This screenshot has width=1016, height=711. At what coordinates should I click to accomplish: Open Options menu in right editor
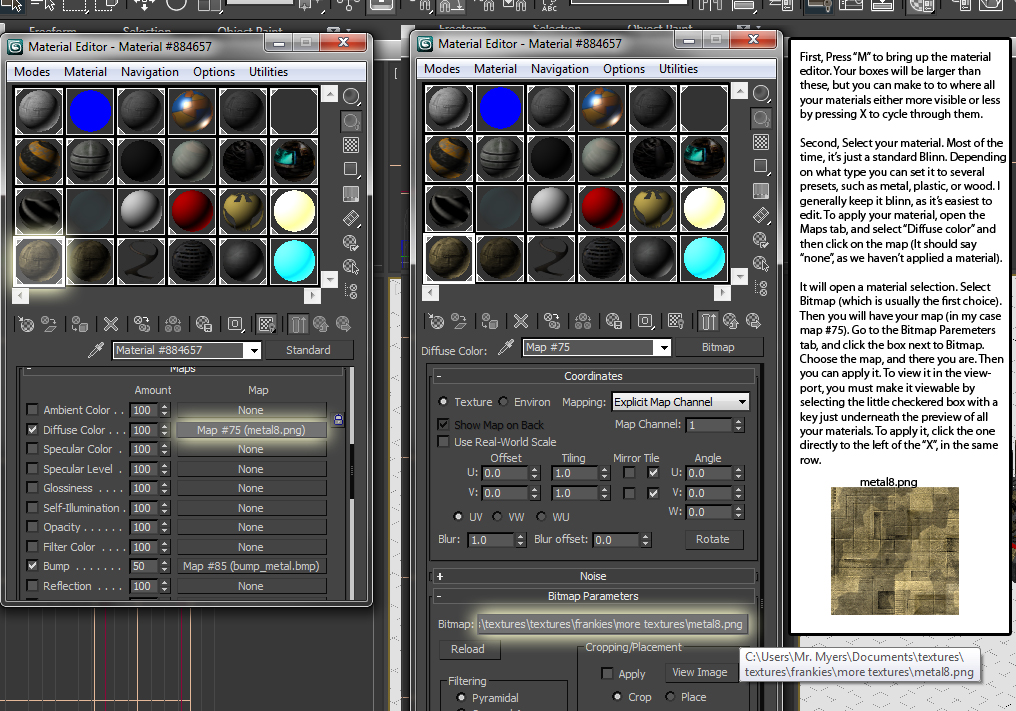[x=624, y=69]
